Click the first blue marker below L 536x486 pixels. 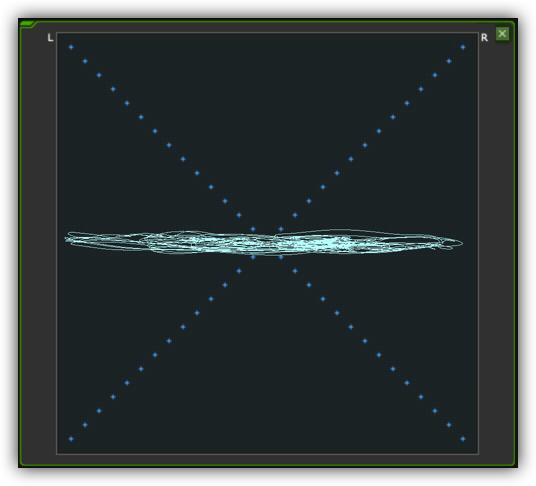point(71,47)
